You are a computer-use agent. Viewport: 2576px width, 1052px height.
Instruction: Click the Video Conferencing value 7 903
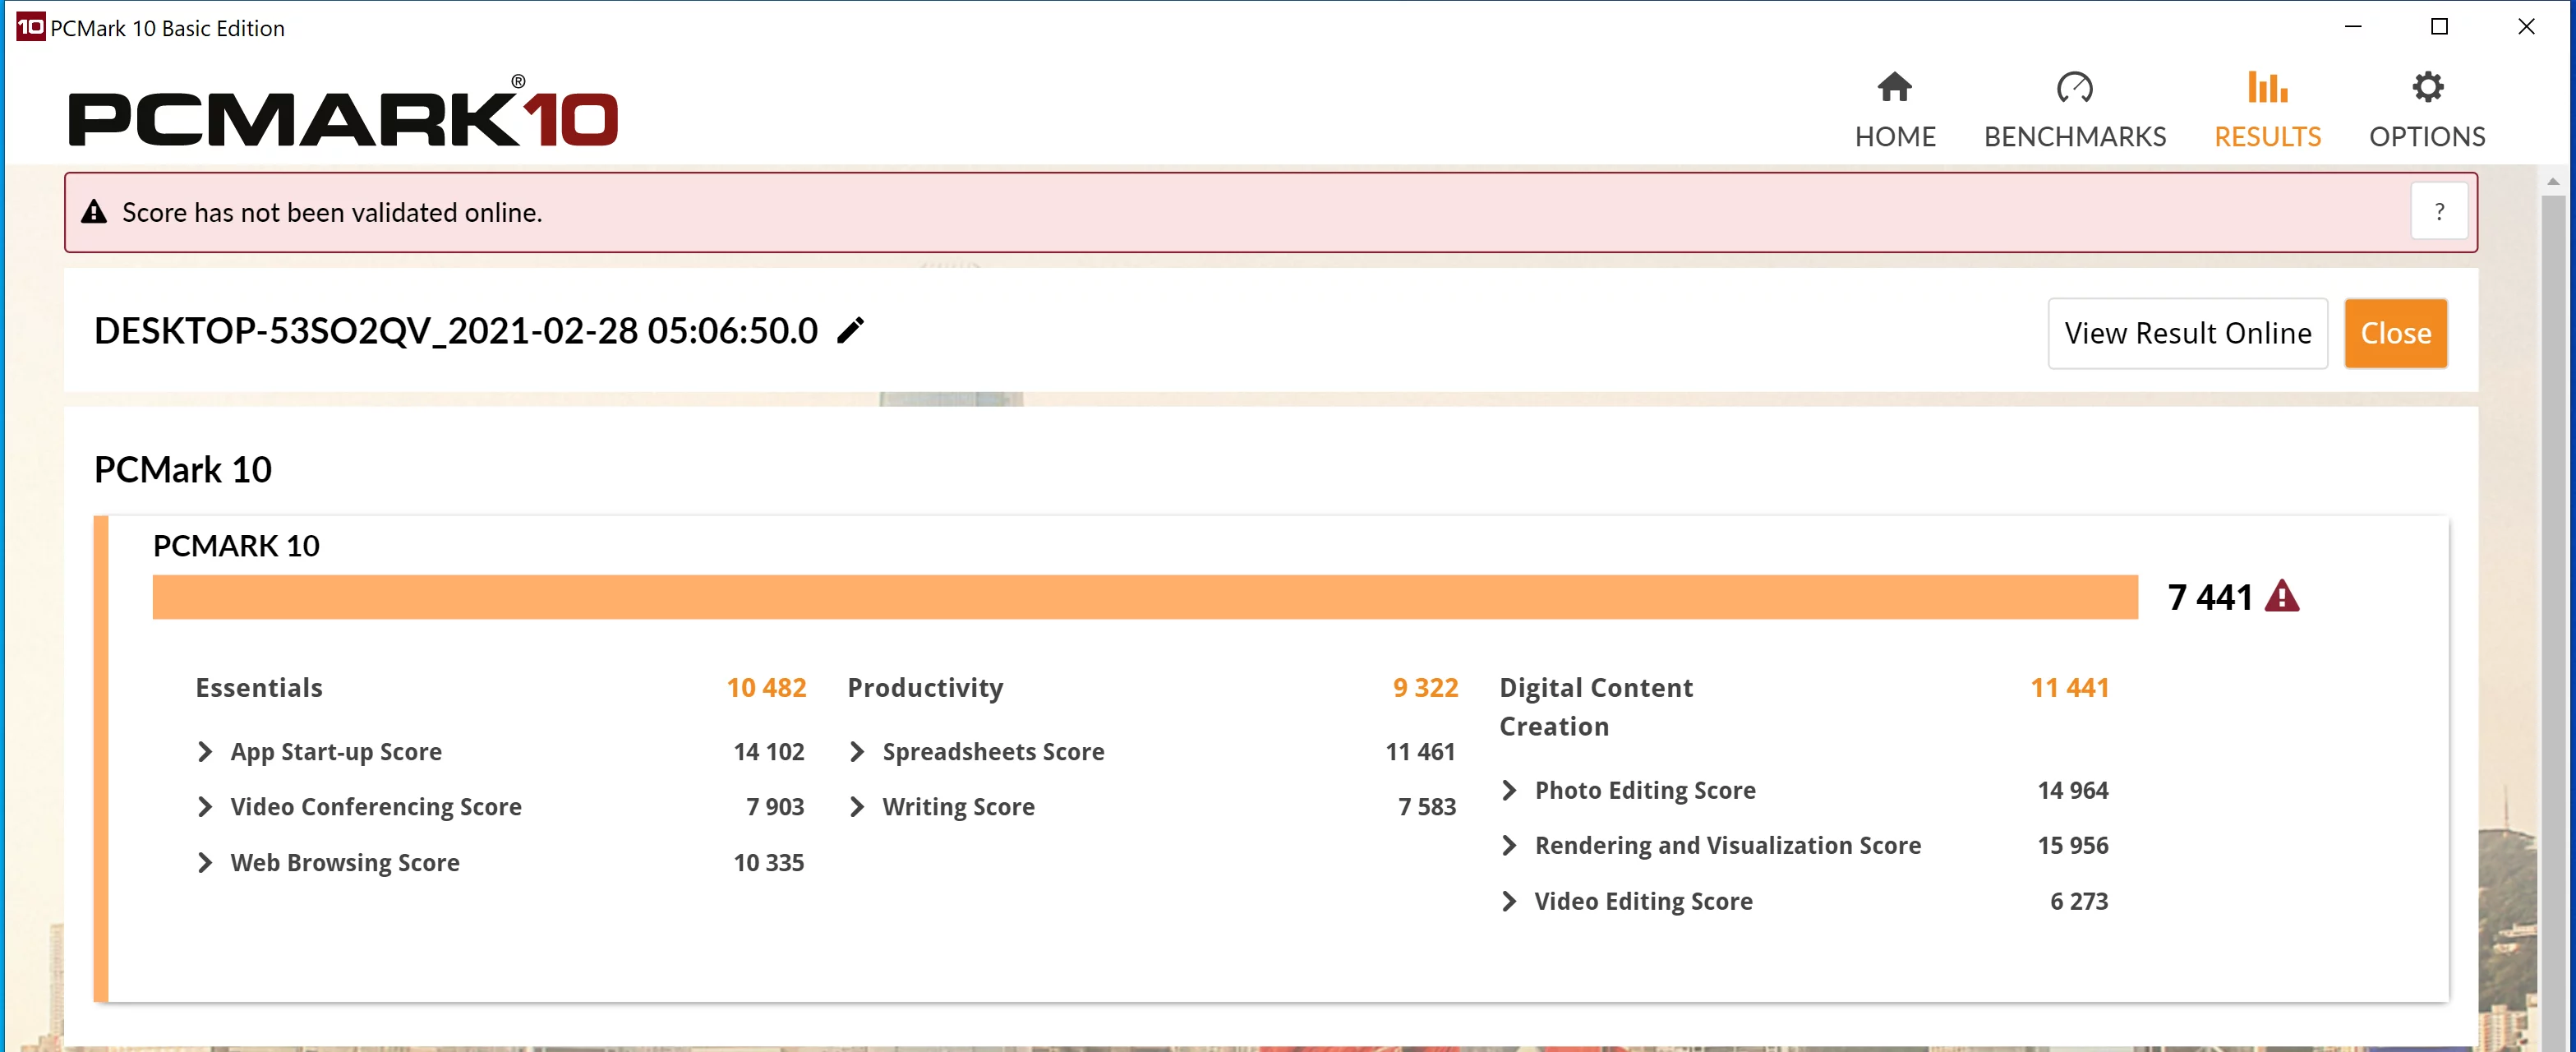775,806
